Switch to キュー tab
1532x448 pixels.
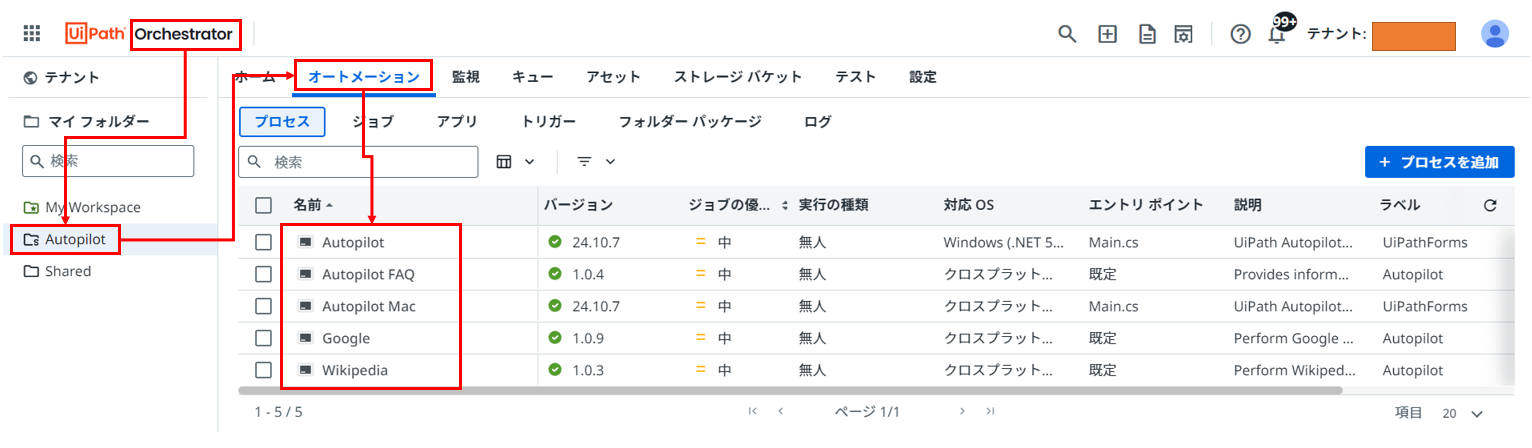pyautogui.click(x=533, y=77)
